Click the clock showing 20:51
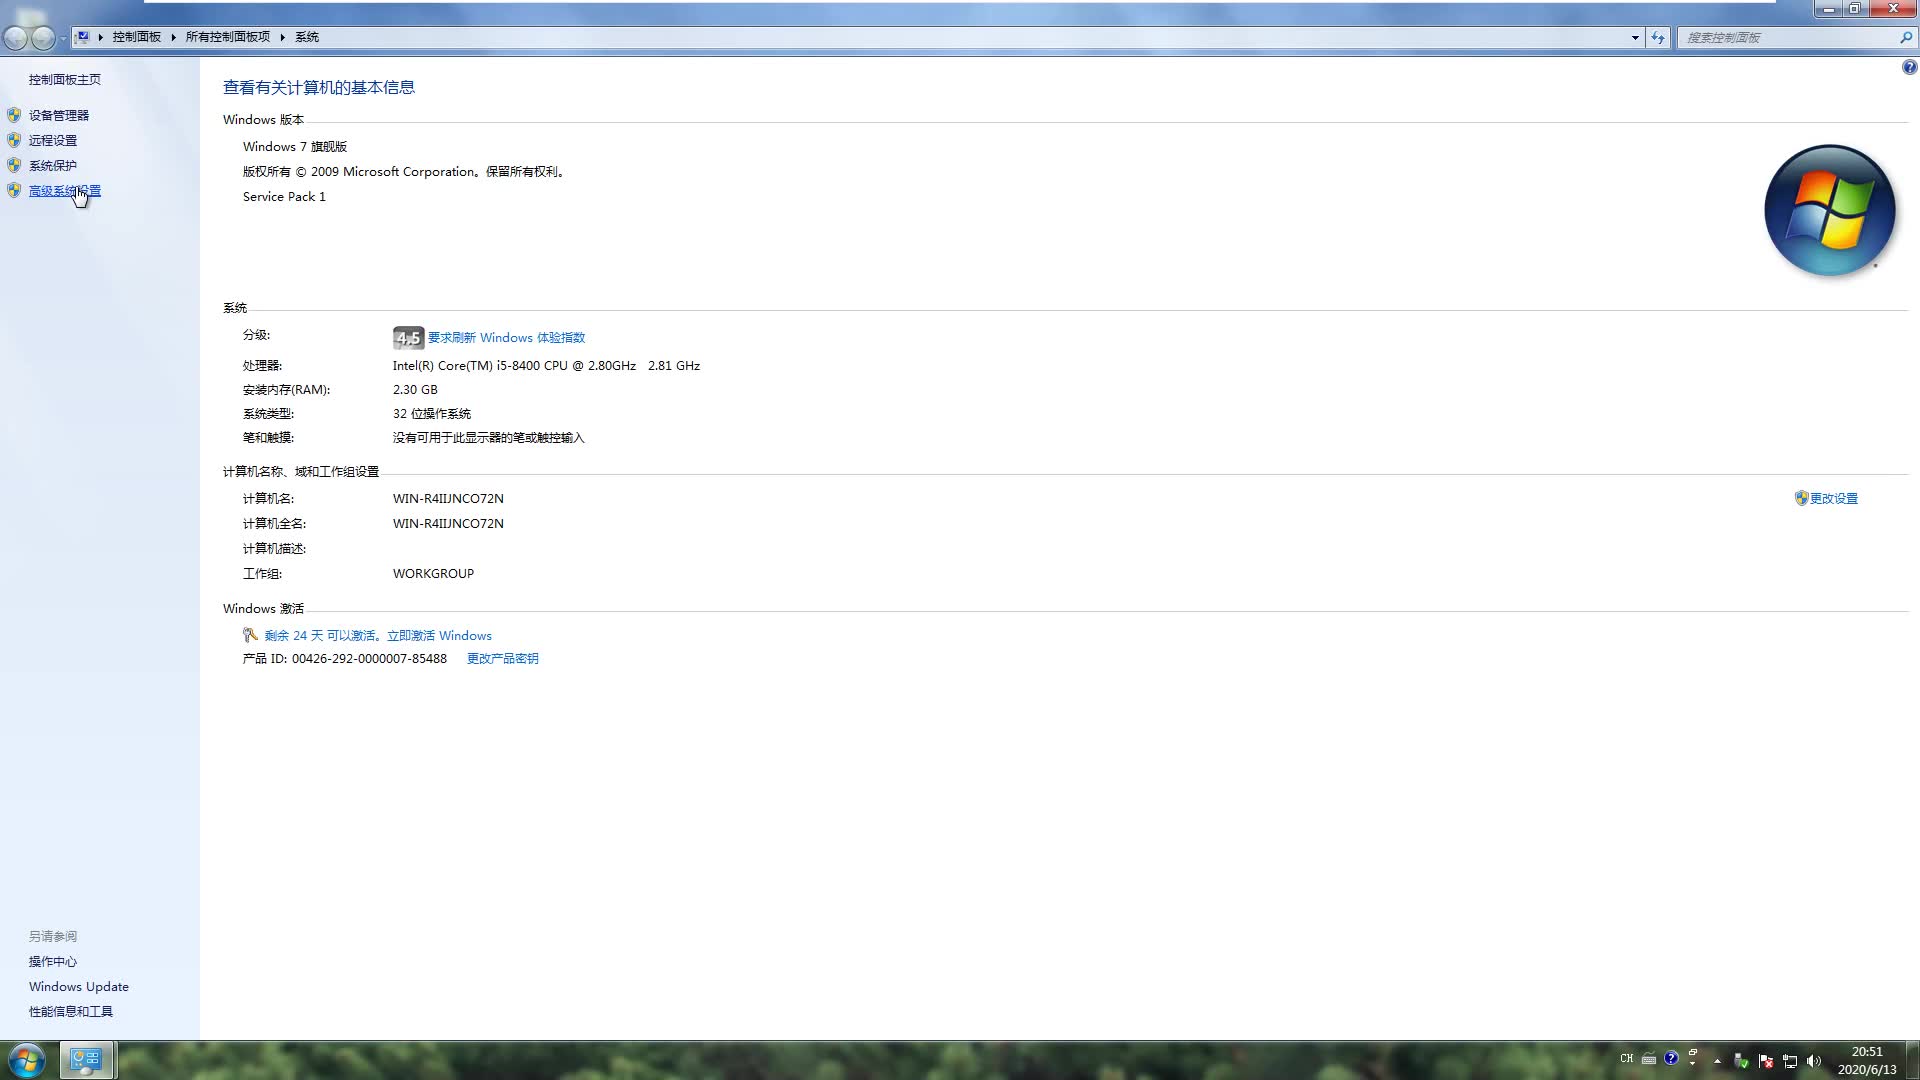This screenshot has height=1080, width=1920. 1866,1052
